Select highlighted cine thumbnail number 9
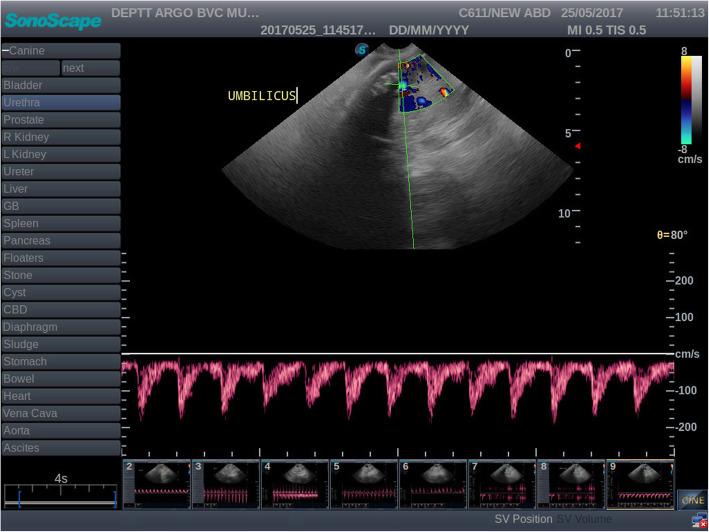709x532 pixels. (640, 484)
